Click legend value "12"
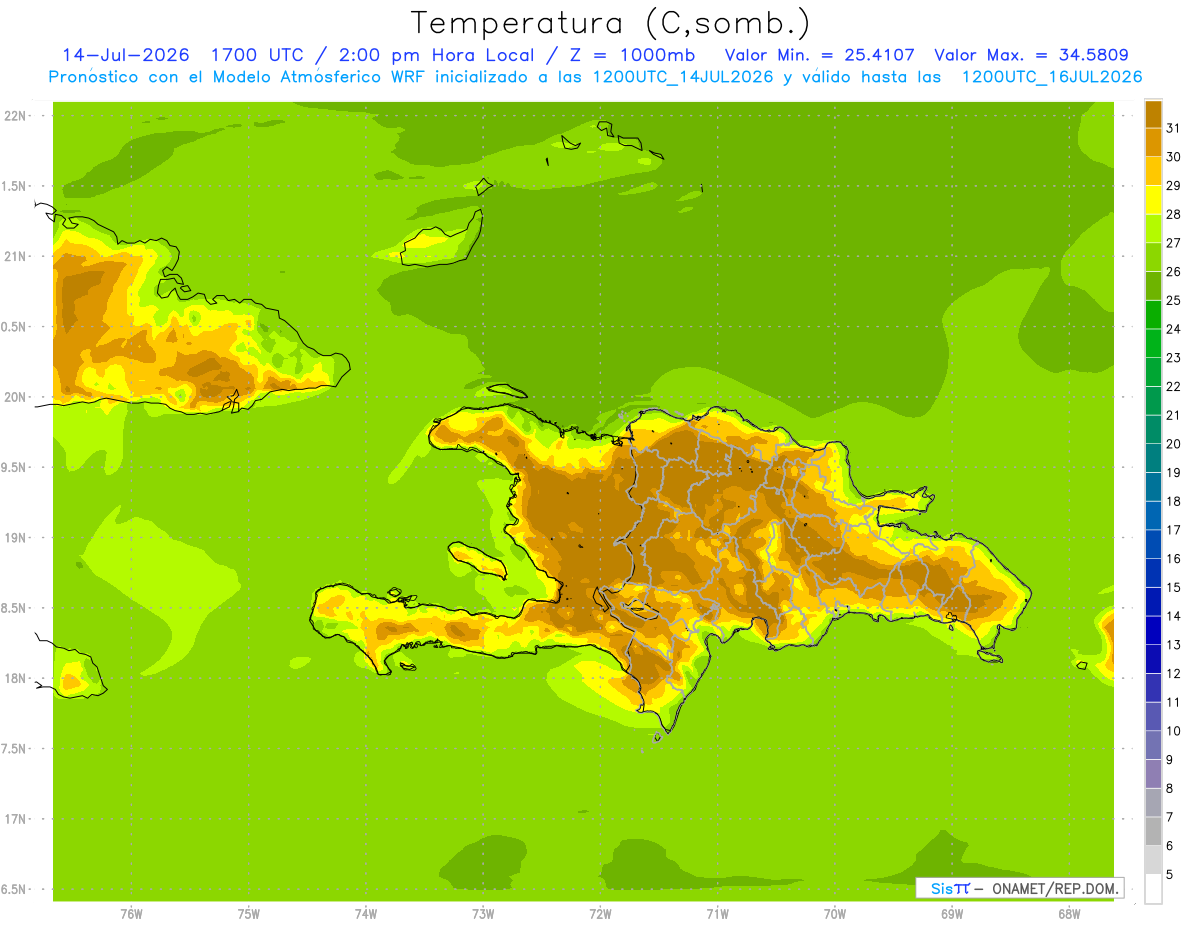The width and height of the screenshot is (1200, 927). 1174,674
